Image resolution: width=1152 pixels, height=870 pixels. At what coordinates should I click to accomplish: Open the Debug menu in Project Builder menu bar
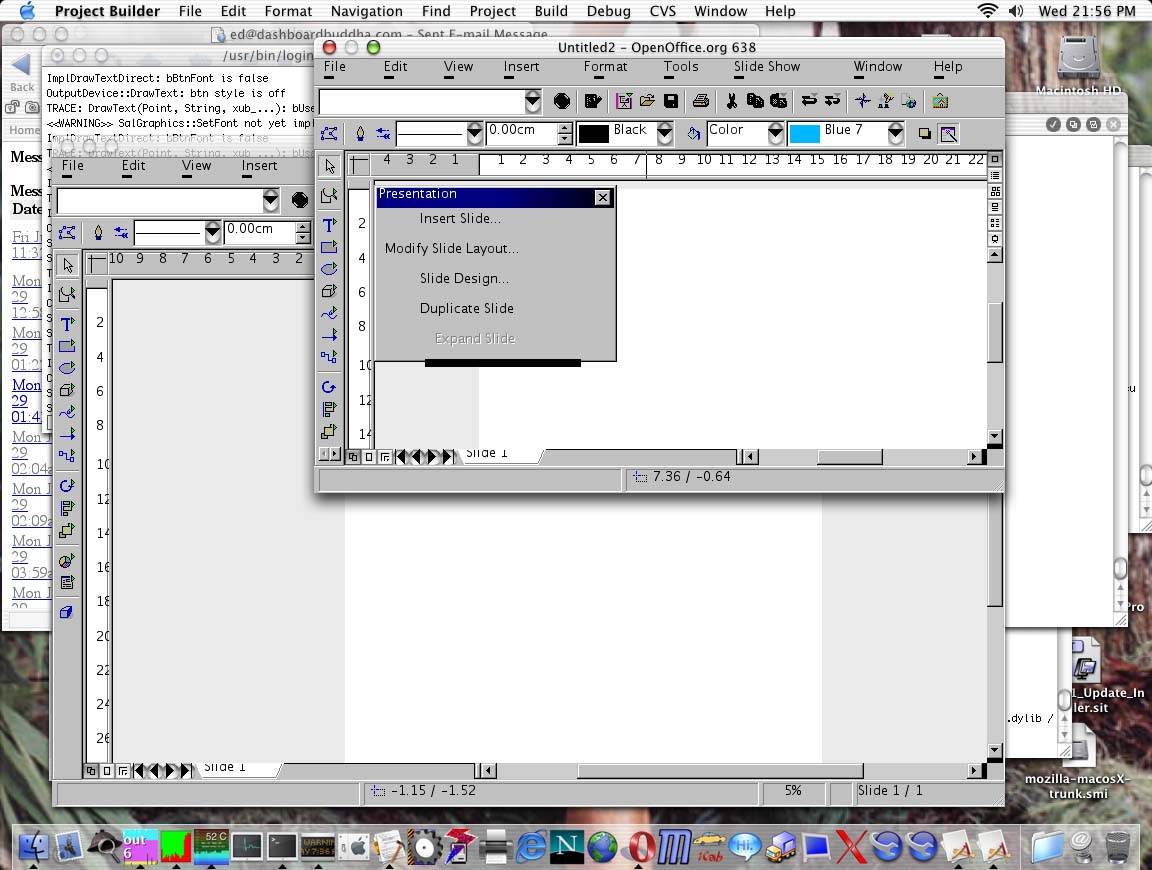(x=608, y=11)
